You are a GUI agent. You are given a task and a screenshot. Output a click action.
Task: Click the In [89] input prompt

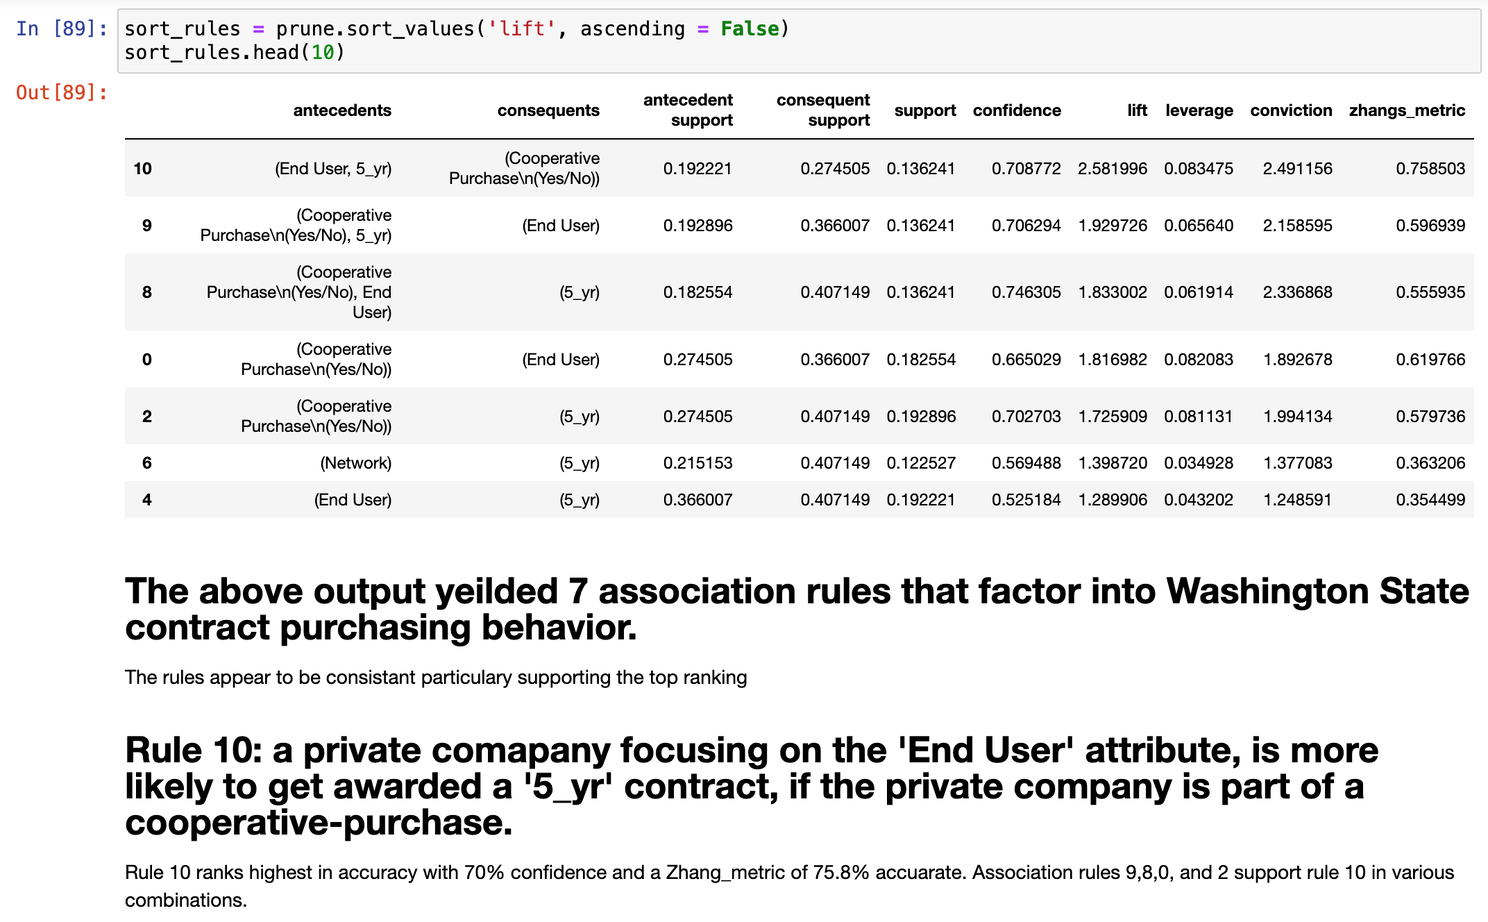tap(62, 29)
